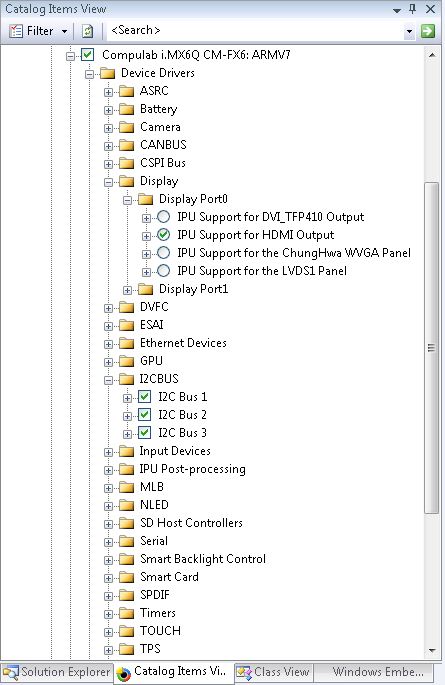445x685 pixels.
Task: Switch to the Class View tab
Action: point(274,672)
